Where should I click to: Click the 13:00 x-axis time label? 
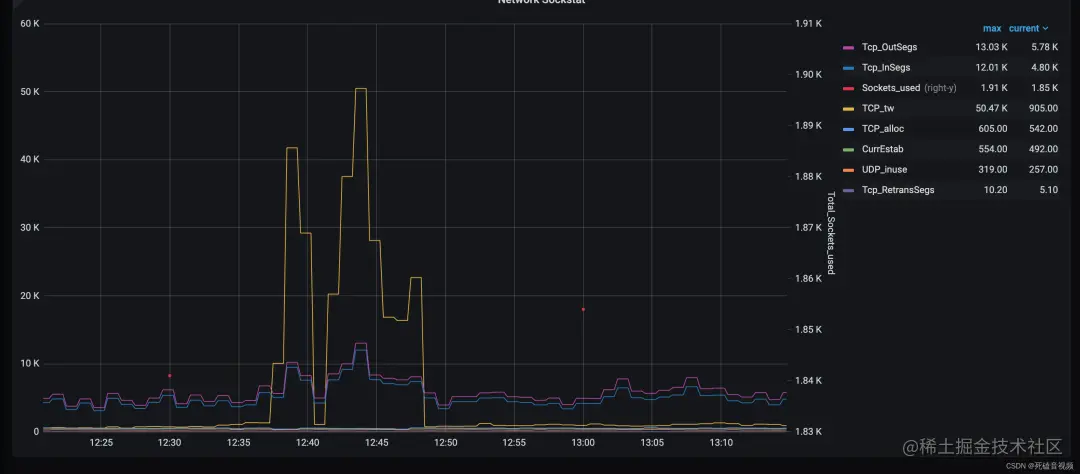pyautogui.click(x=583, y=442)
